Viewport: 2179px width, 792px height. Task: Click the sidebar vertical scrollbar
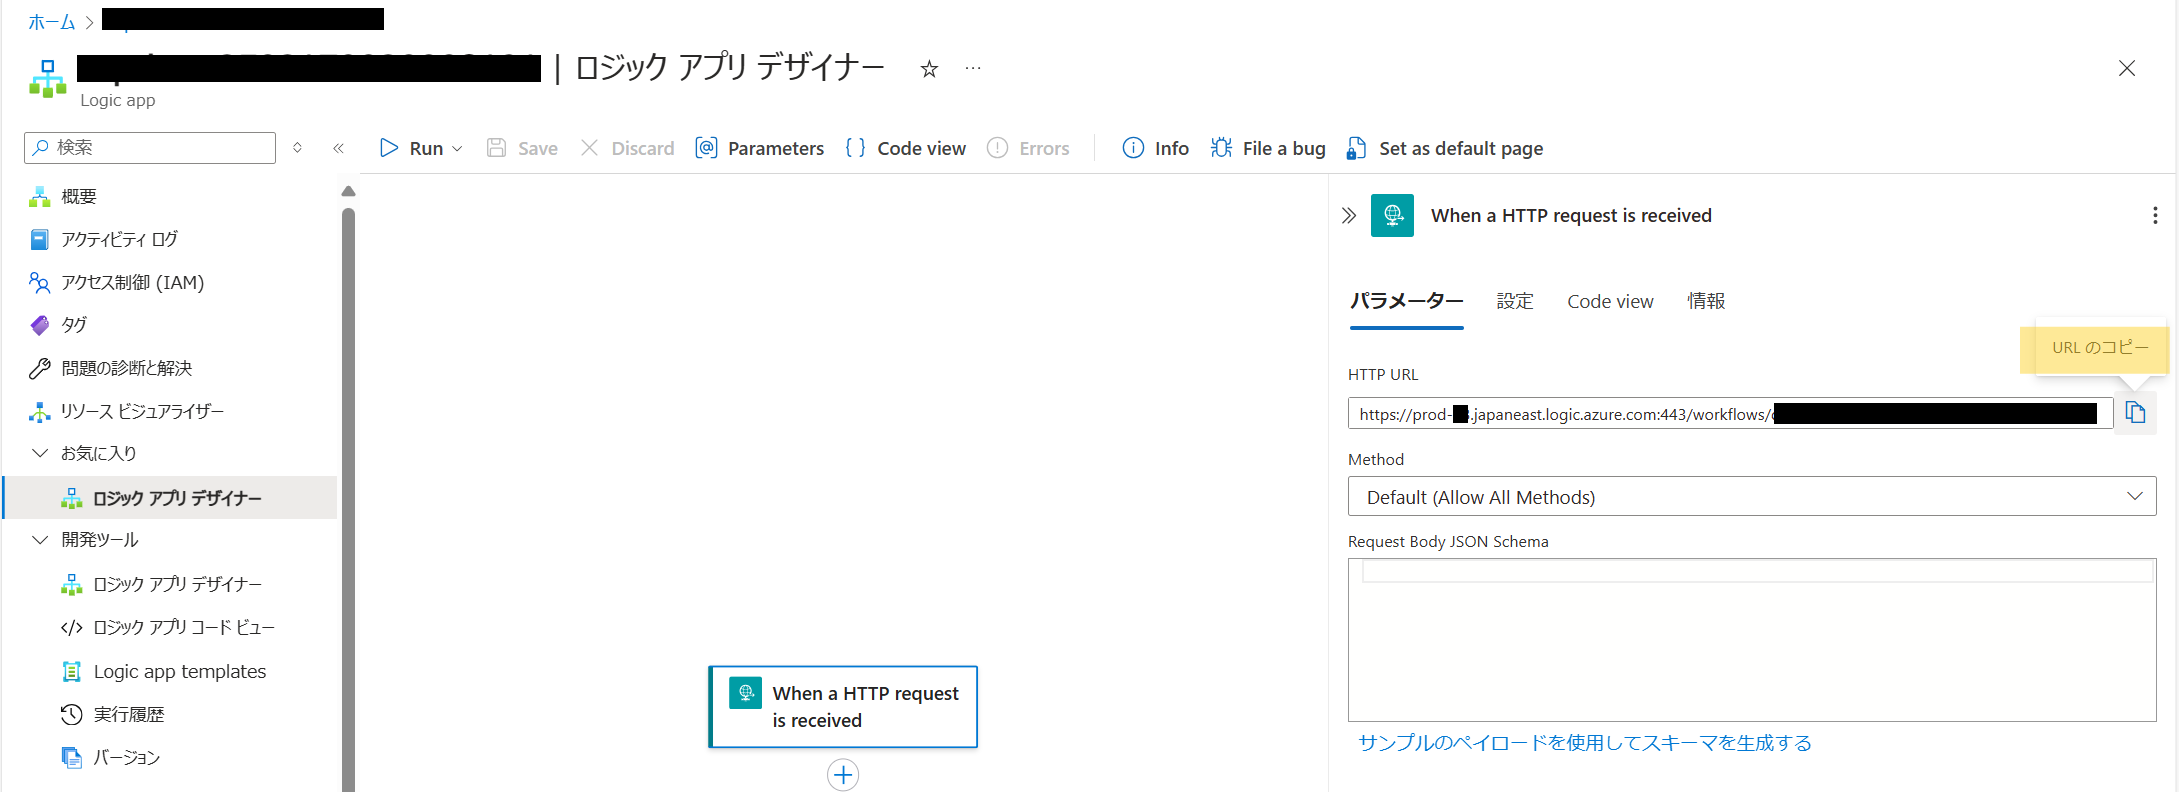point(348,500)
